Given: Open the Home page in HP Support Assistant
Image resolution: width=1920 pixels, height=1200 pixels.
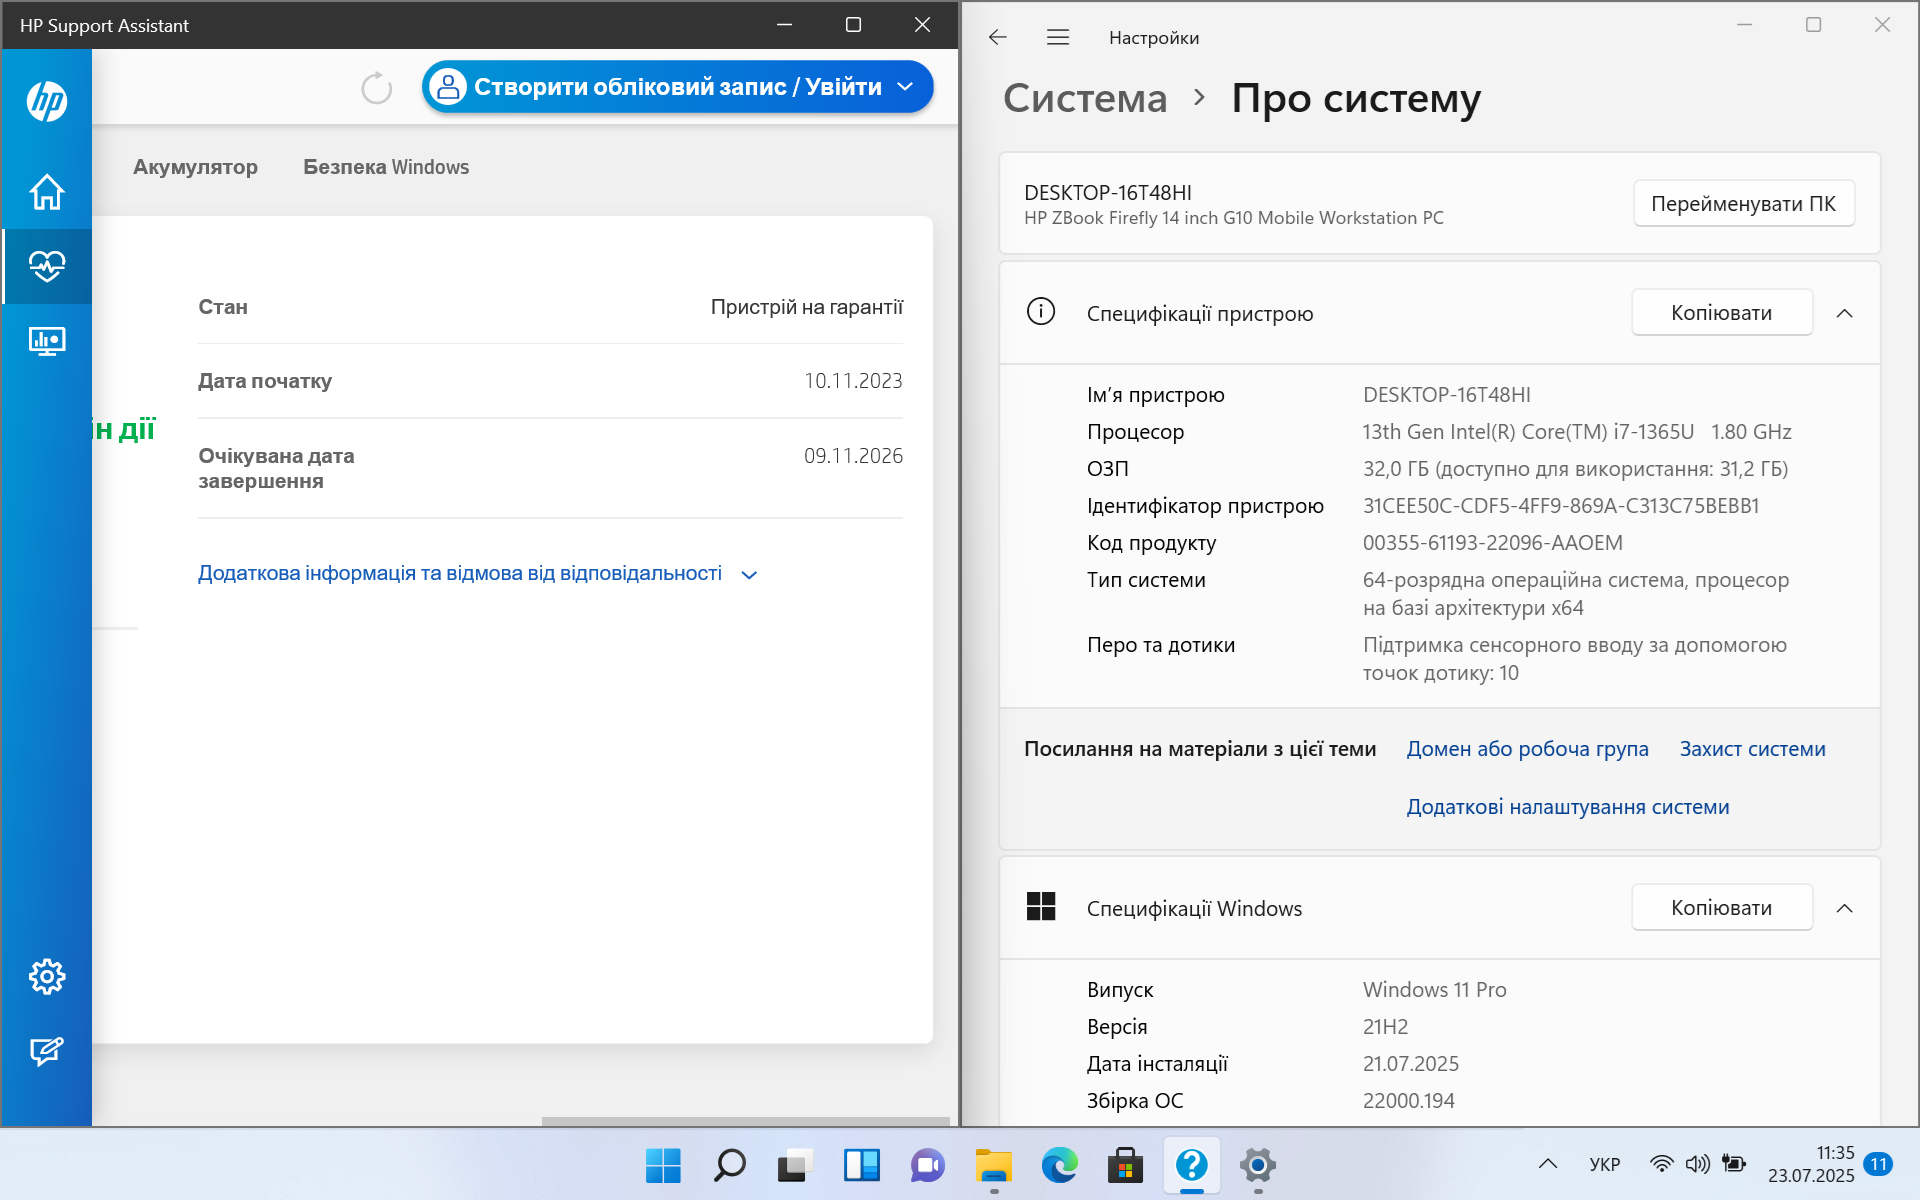Looking at the screenshot, I should tap(47, 192).
